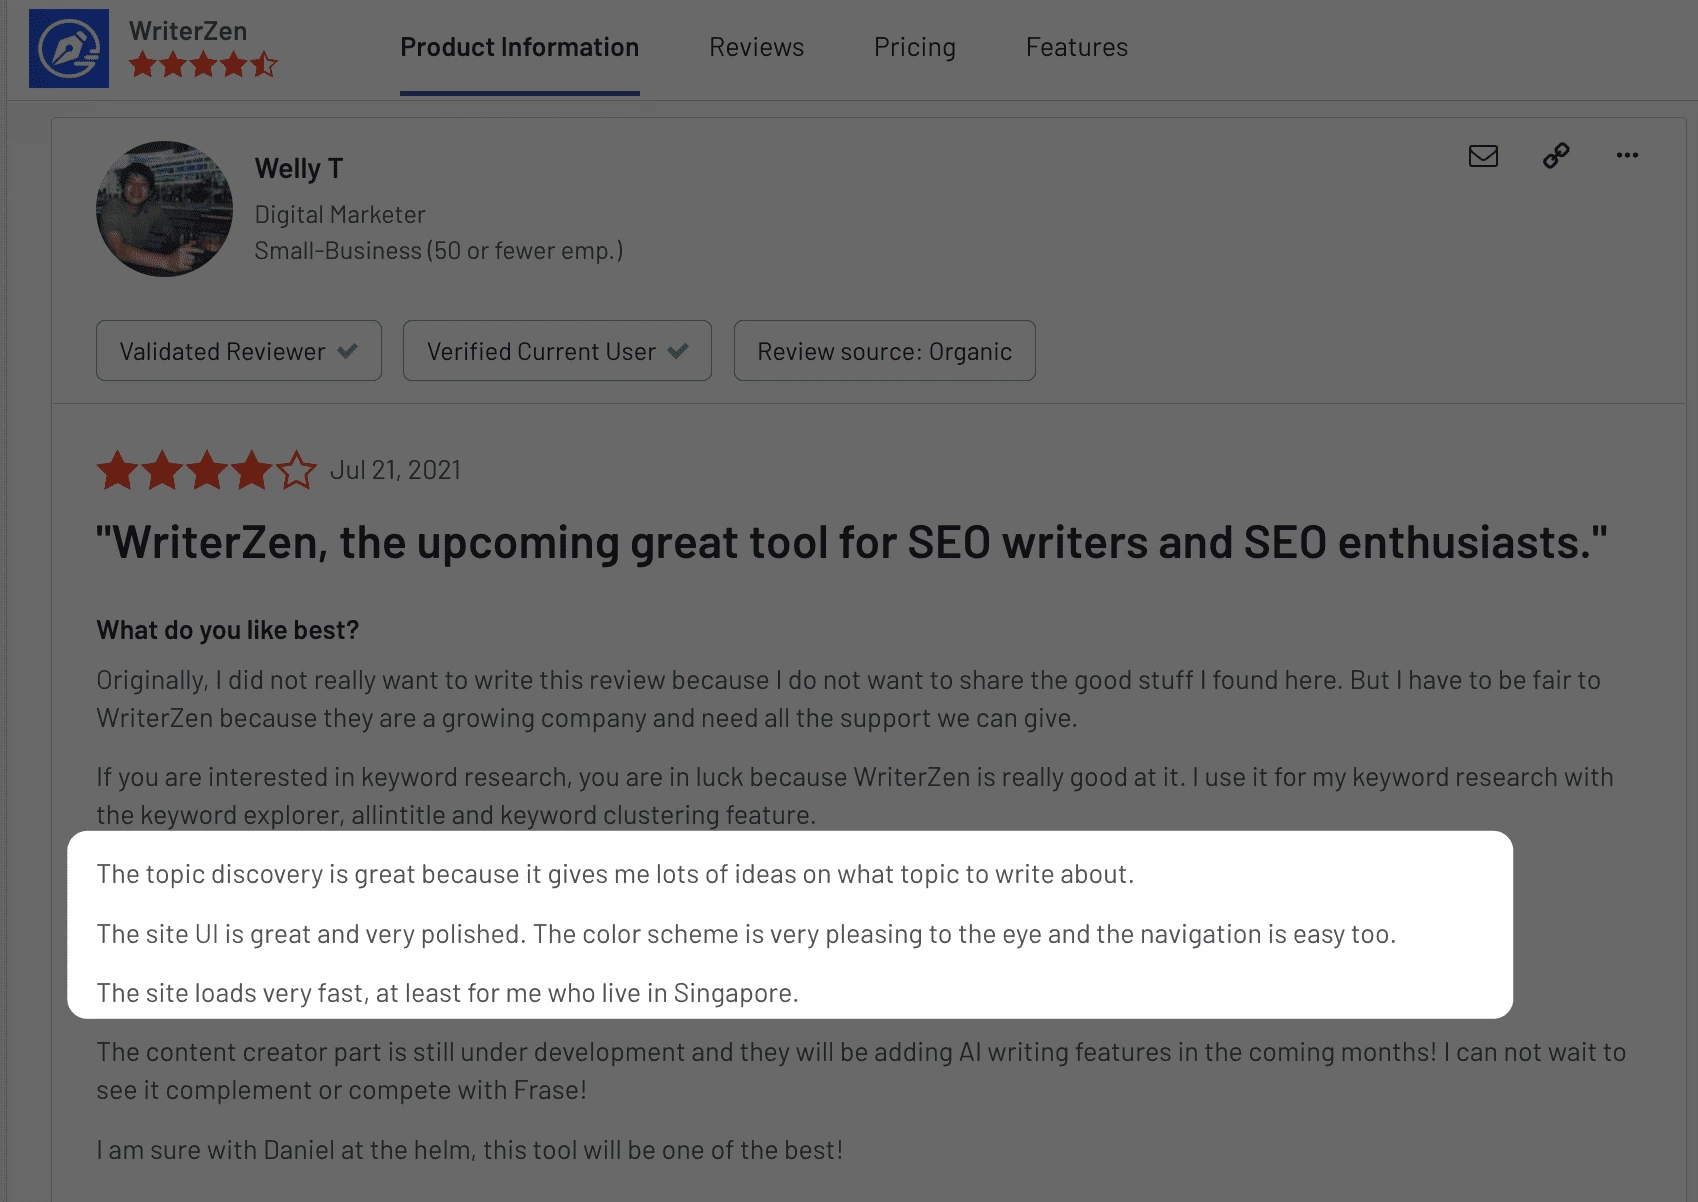Image resolution: width=1698 pixels, height=1202 pixels.
Task: Open the three-dot more options menu
Action: coord(1627,155)
